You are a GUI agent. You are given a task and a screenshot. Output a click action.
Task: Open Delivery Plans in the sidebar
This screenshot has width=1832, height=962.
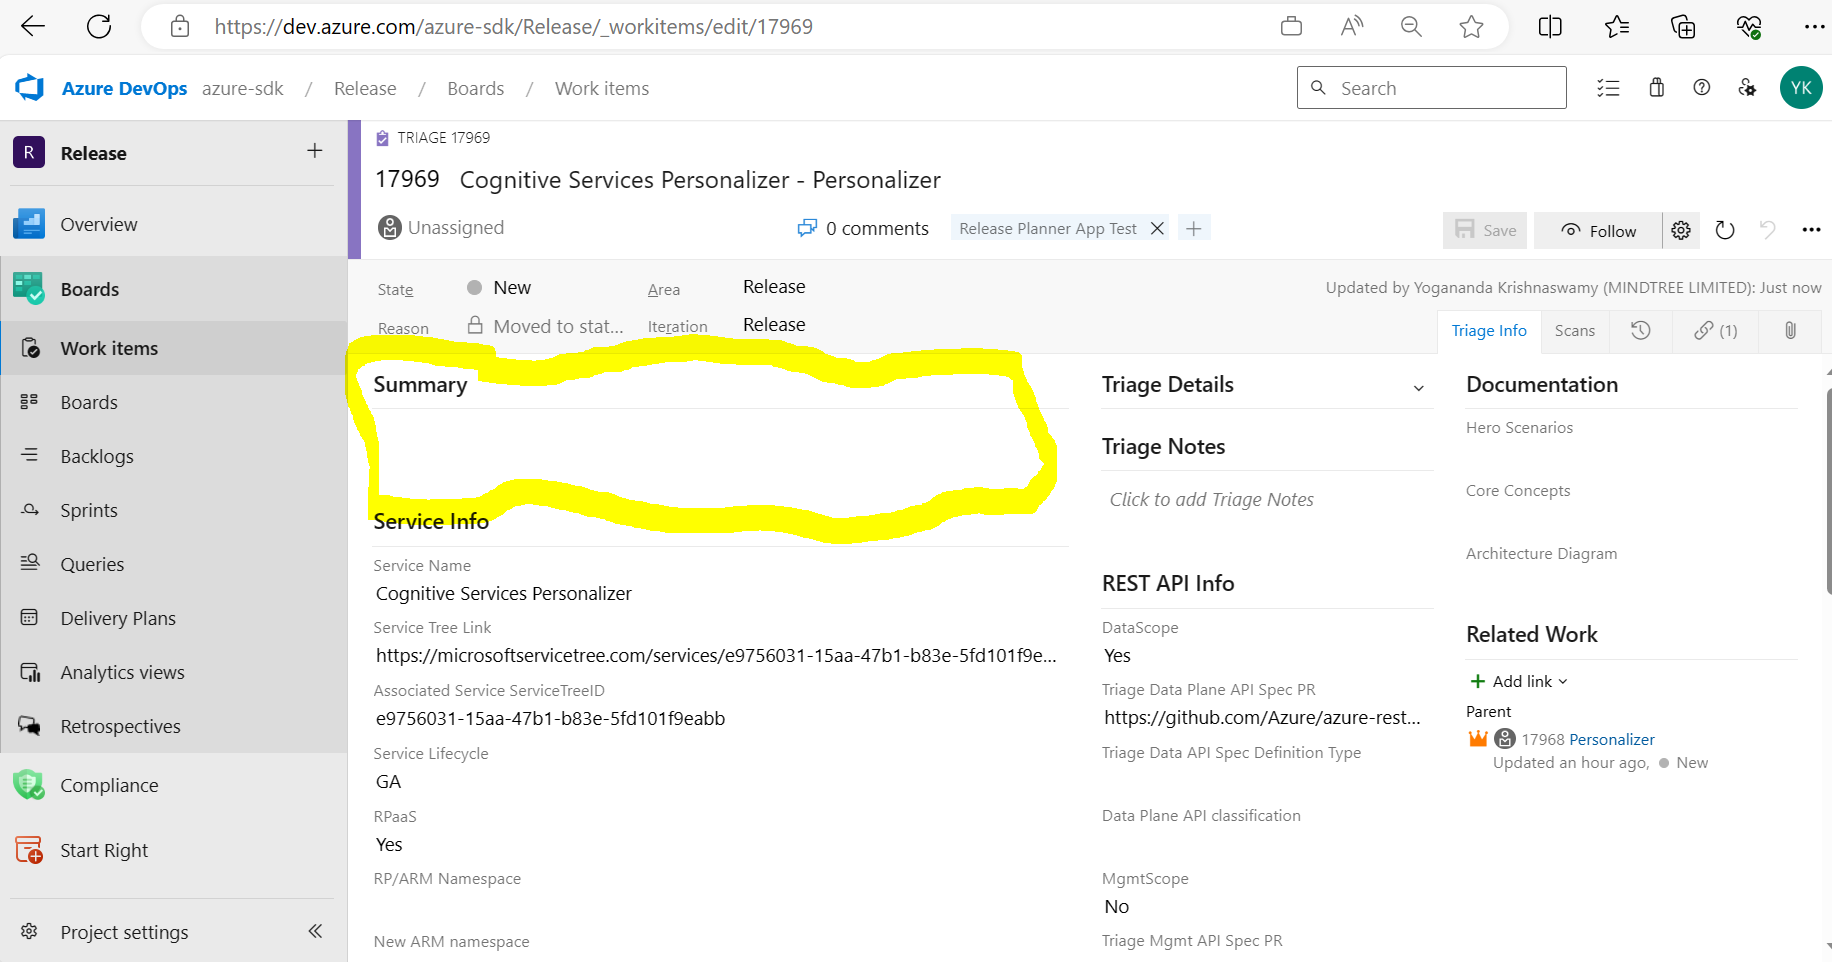click(x=117, y=617)
